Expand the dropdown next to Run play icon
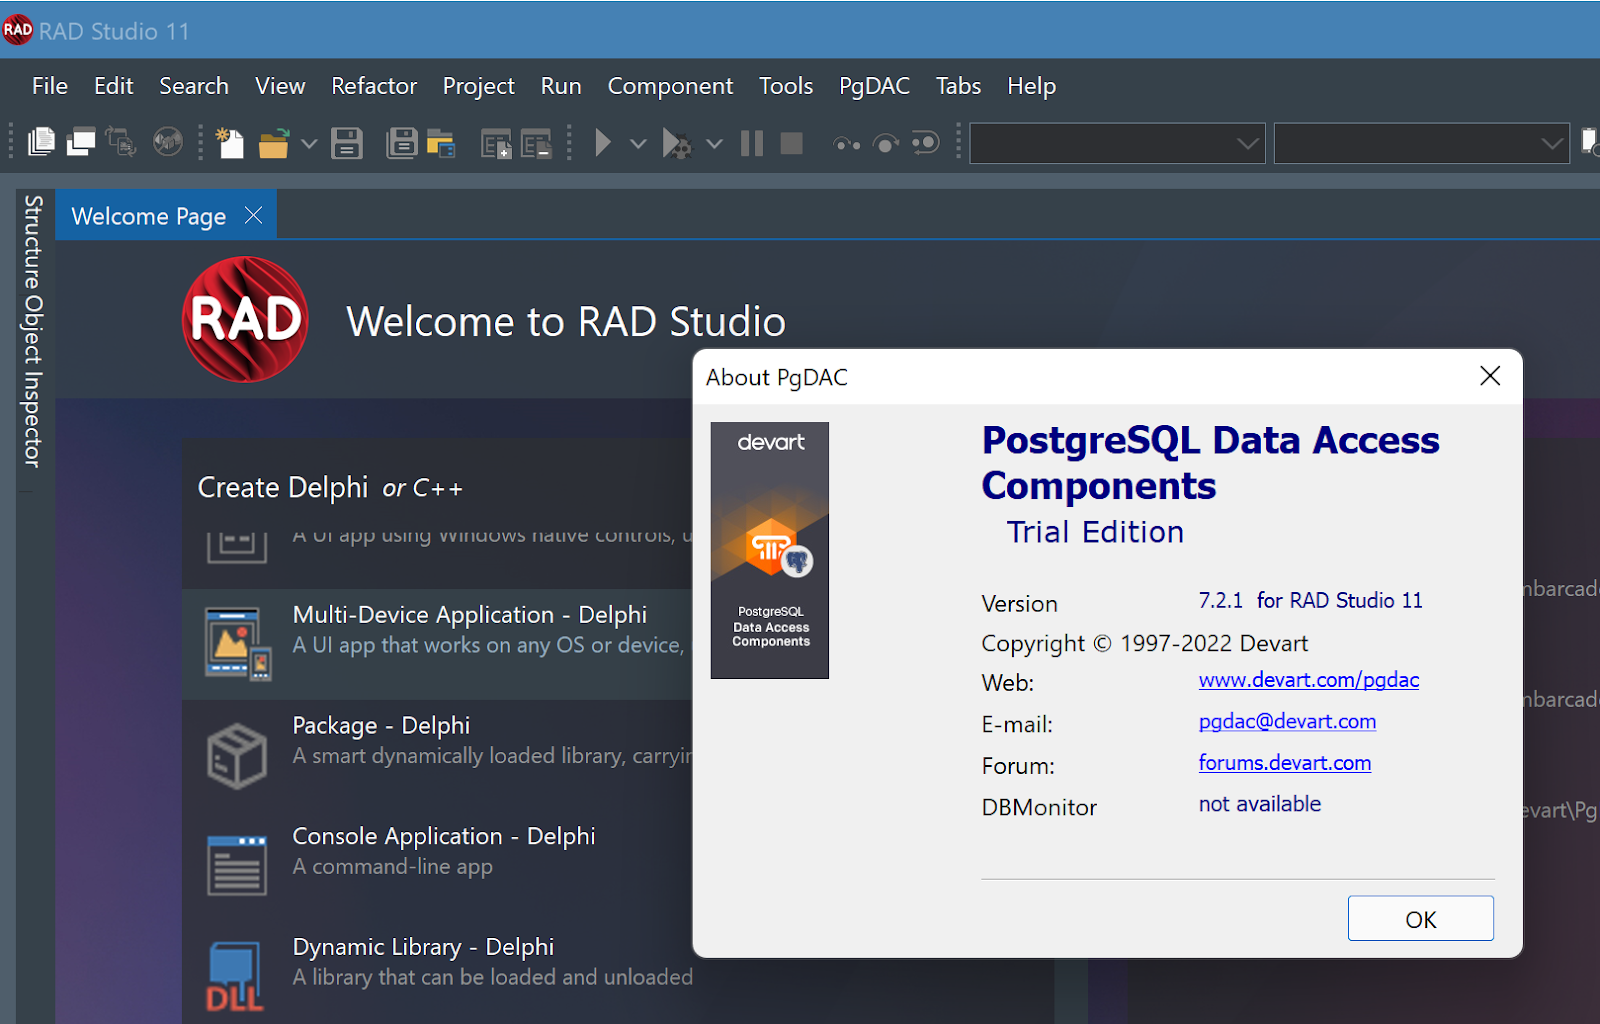1600x1024 pixels. click(638, 144)
